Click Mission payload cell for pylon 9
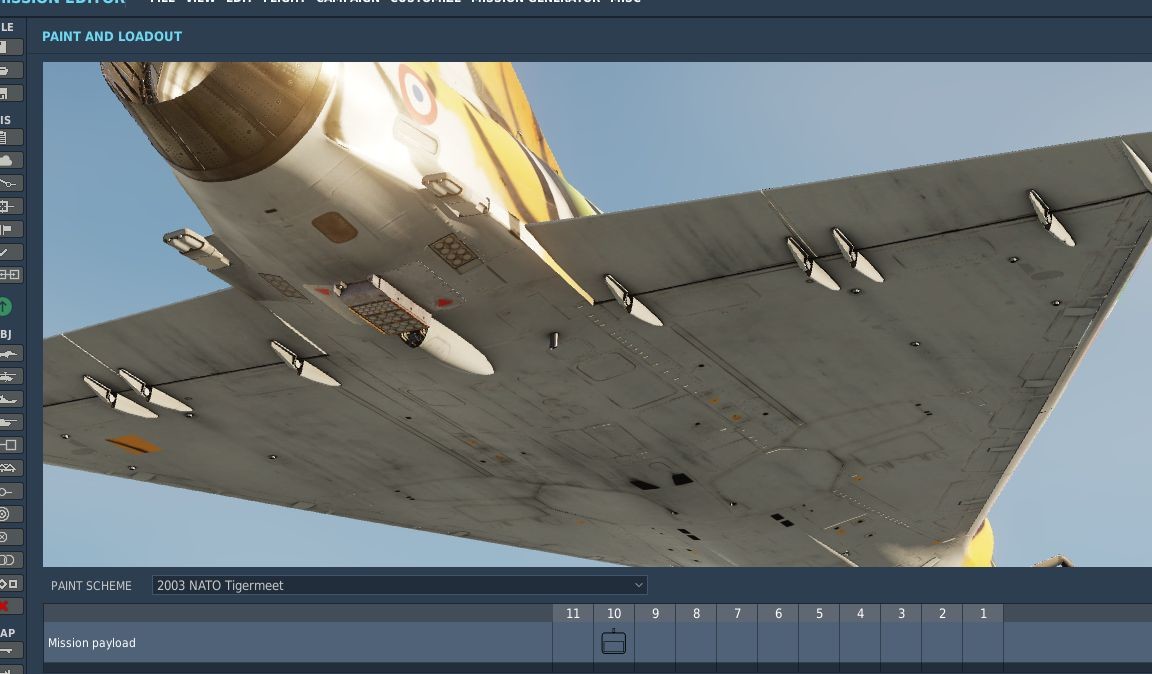The image size is (1152, 674). [x=655, y=642]
